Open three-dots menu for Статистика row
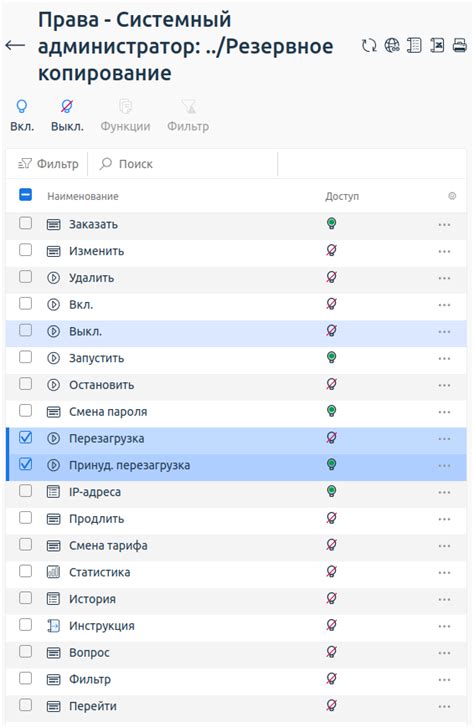 click(444, 573)
